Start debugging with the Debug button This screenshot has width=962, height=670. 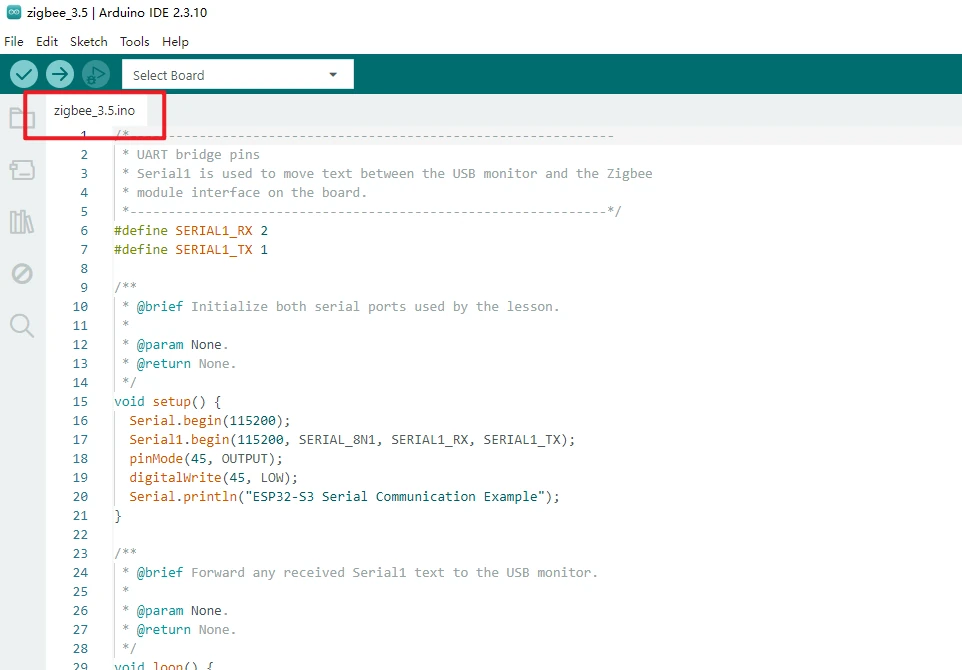(96, 75)
